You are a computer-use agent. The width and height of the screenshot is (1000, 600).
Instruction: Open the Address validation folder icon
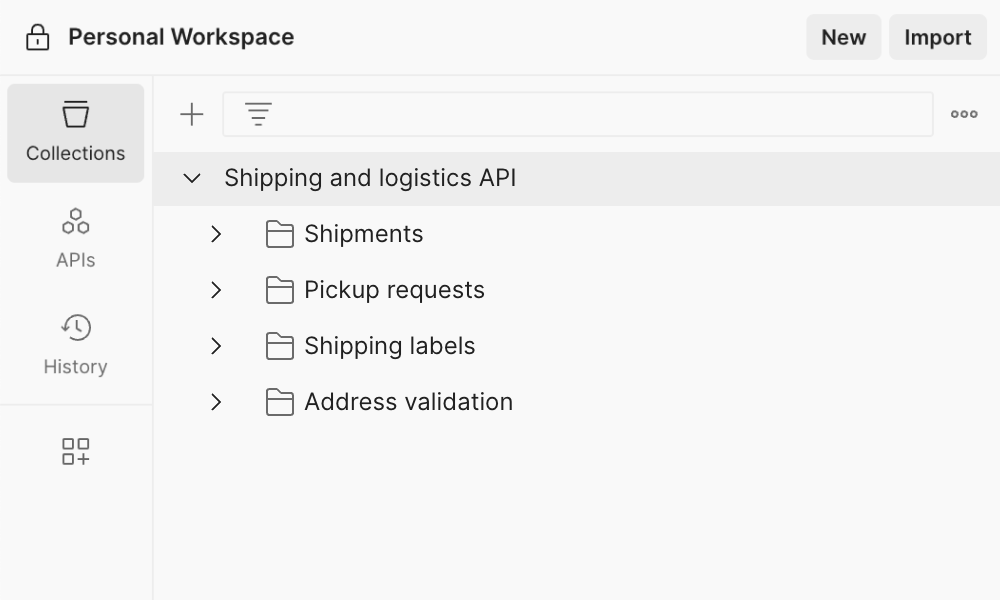click(280, 401)
